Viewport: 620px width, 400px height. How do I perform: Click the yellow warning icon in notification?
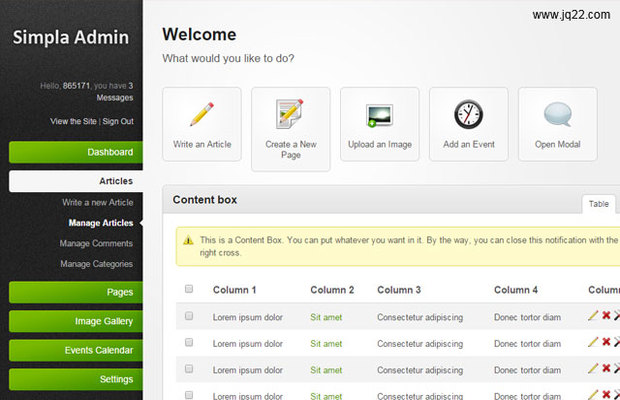pos(188,240)
